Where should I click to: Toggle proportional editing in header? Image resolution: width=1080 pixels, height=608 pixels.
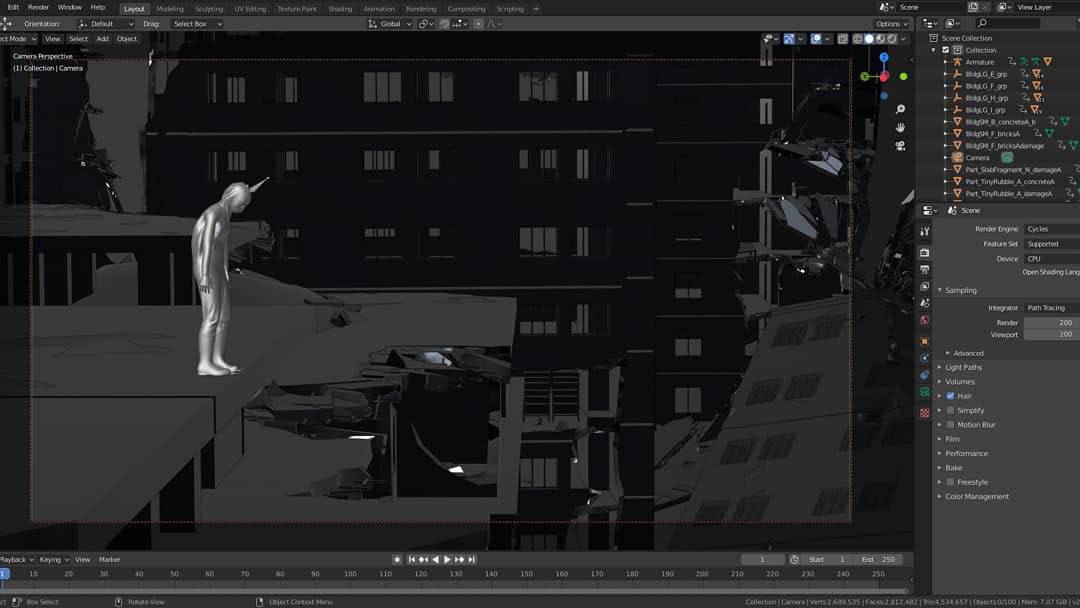point(478,24)
